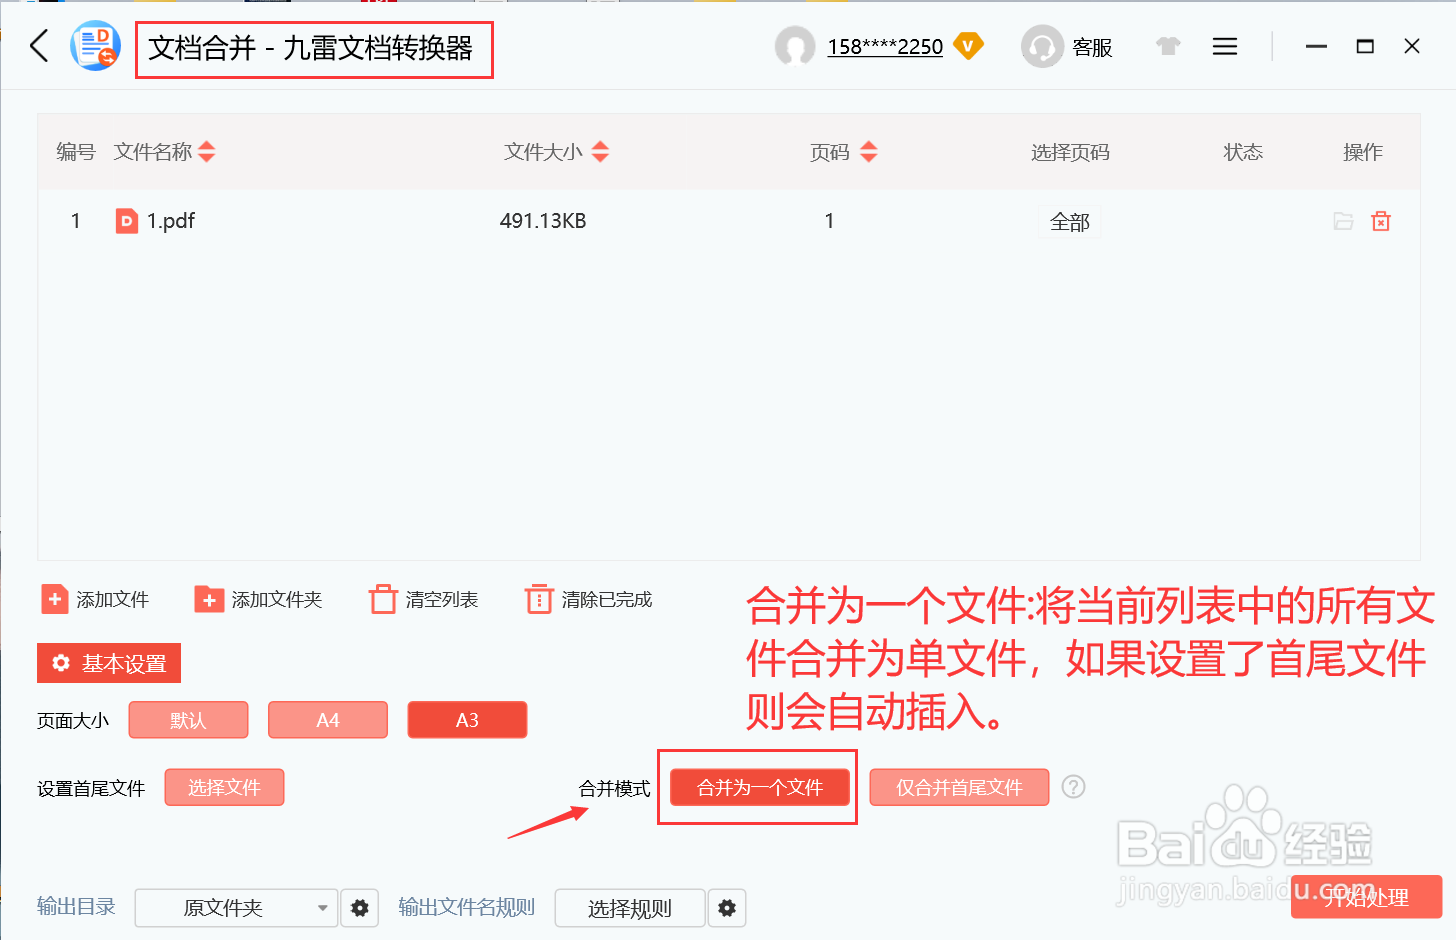This screenshot has width=1456, height=940.
Task: Sort by file name arrows
Action: [207, 152]
